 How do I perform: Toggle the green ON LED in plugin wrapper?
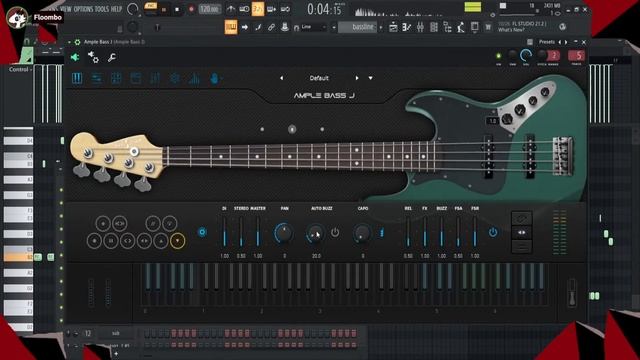498,56
